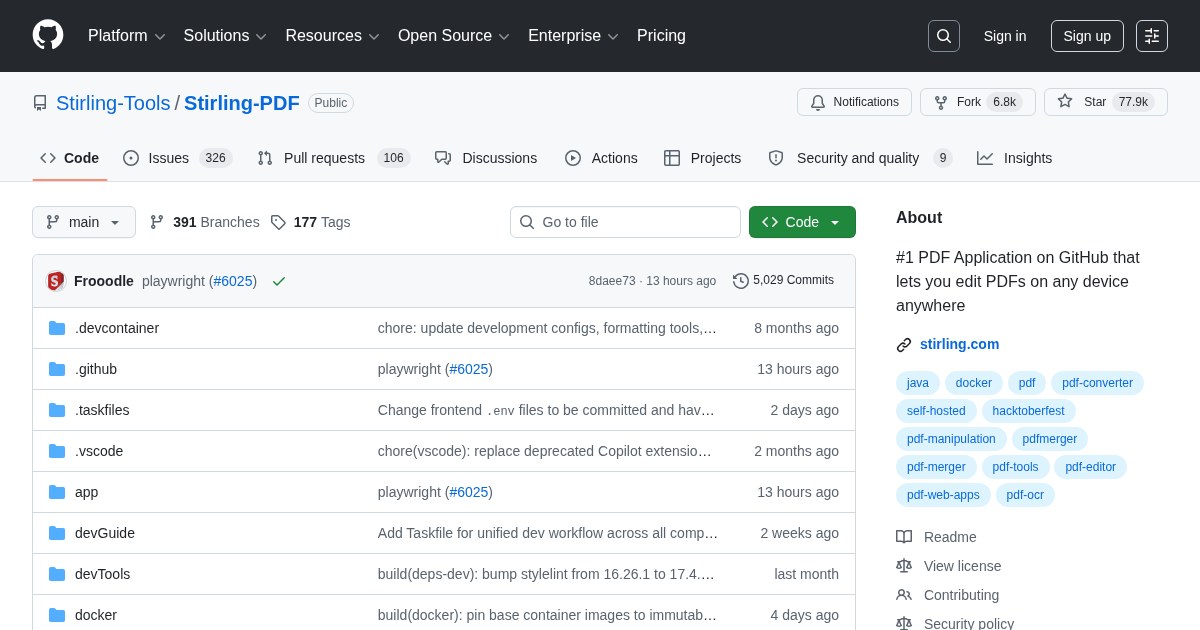Open the Stirling-PDF repository name link
The image size is (1200, 630).
242,103
